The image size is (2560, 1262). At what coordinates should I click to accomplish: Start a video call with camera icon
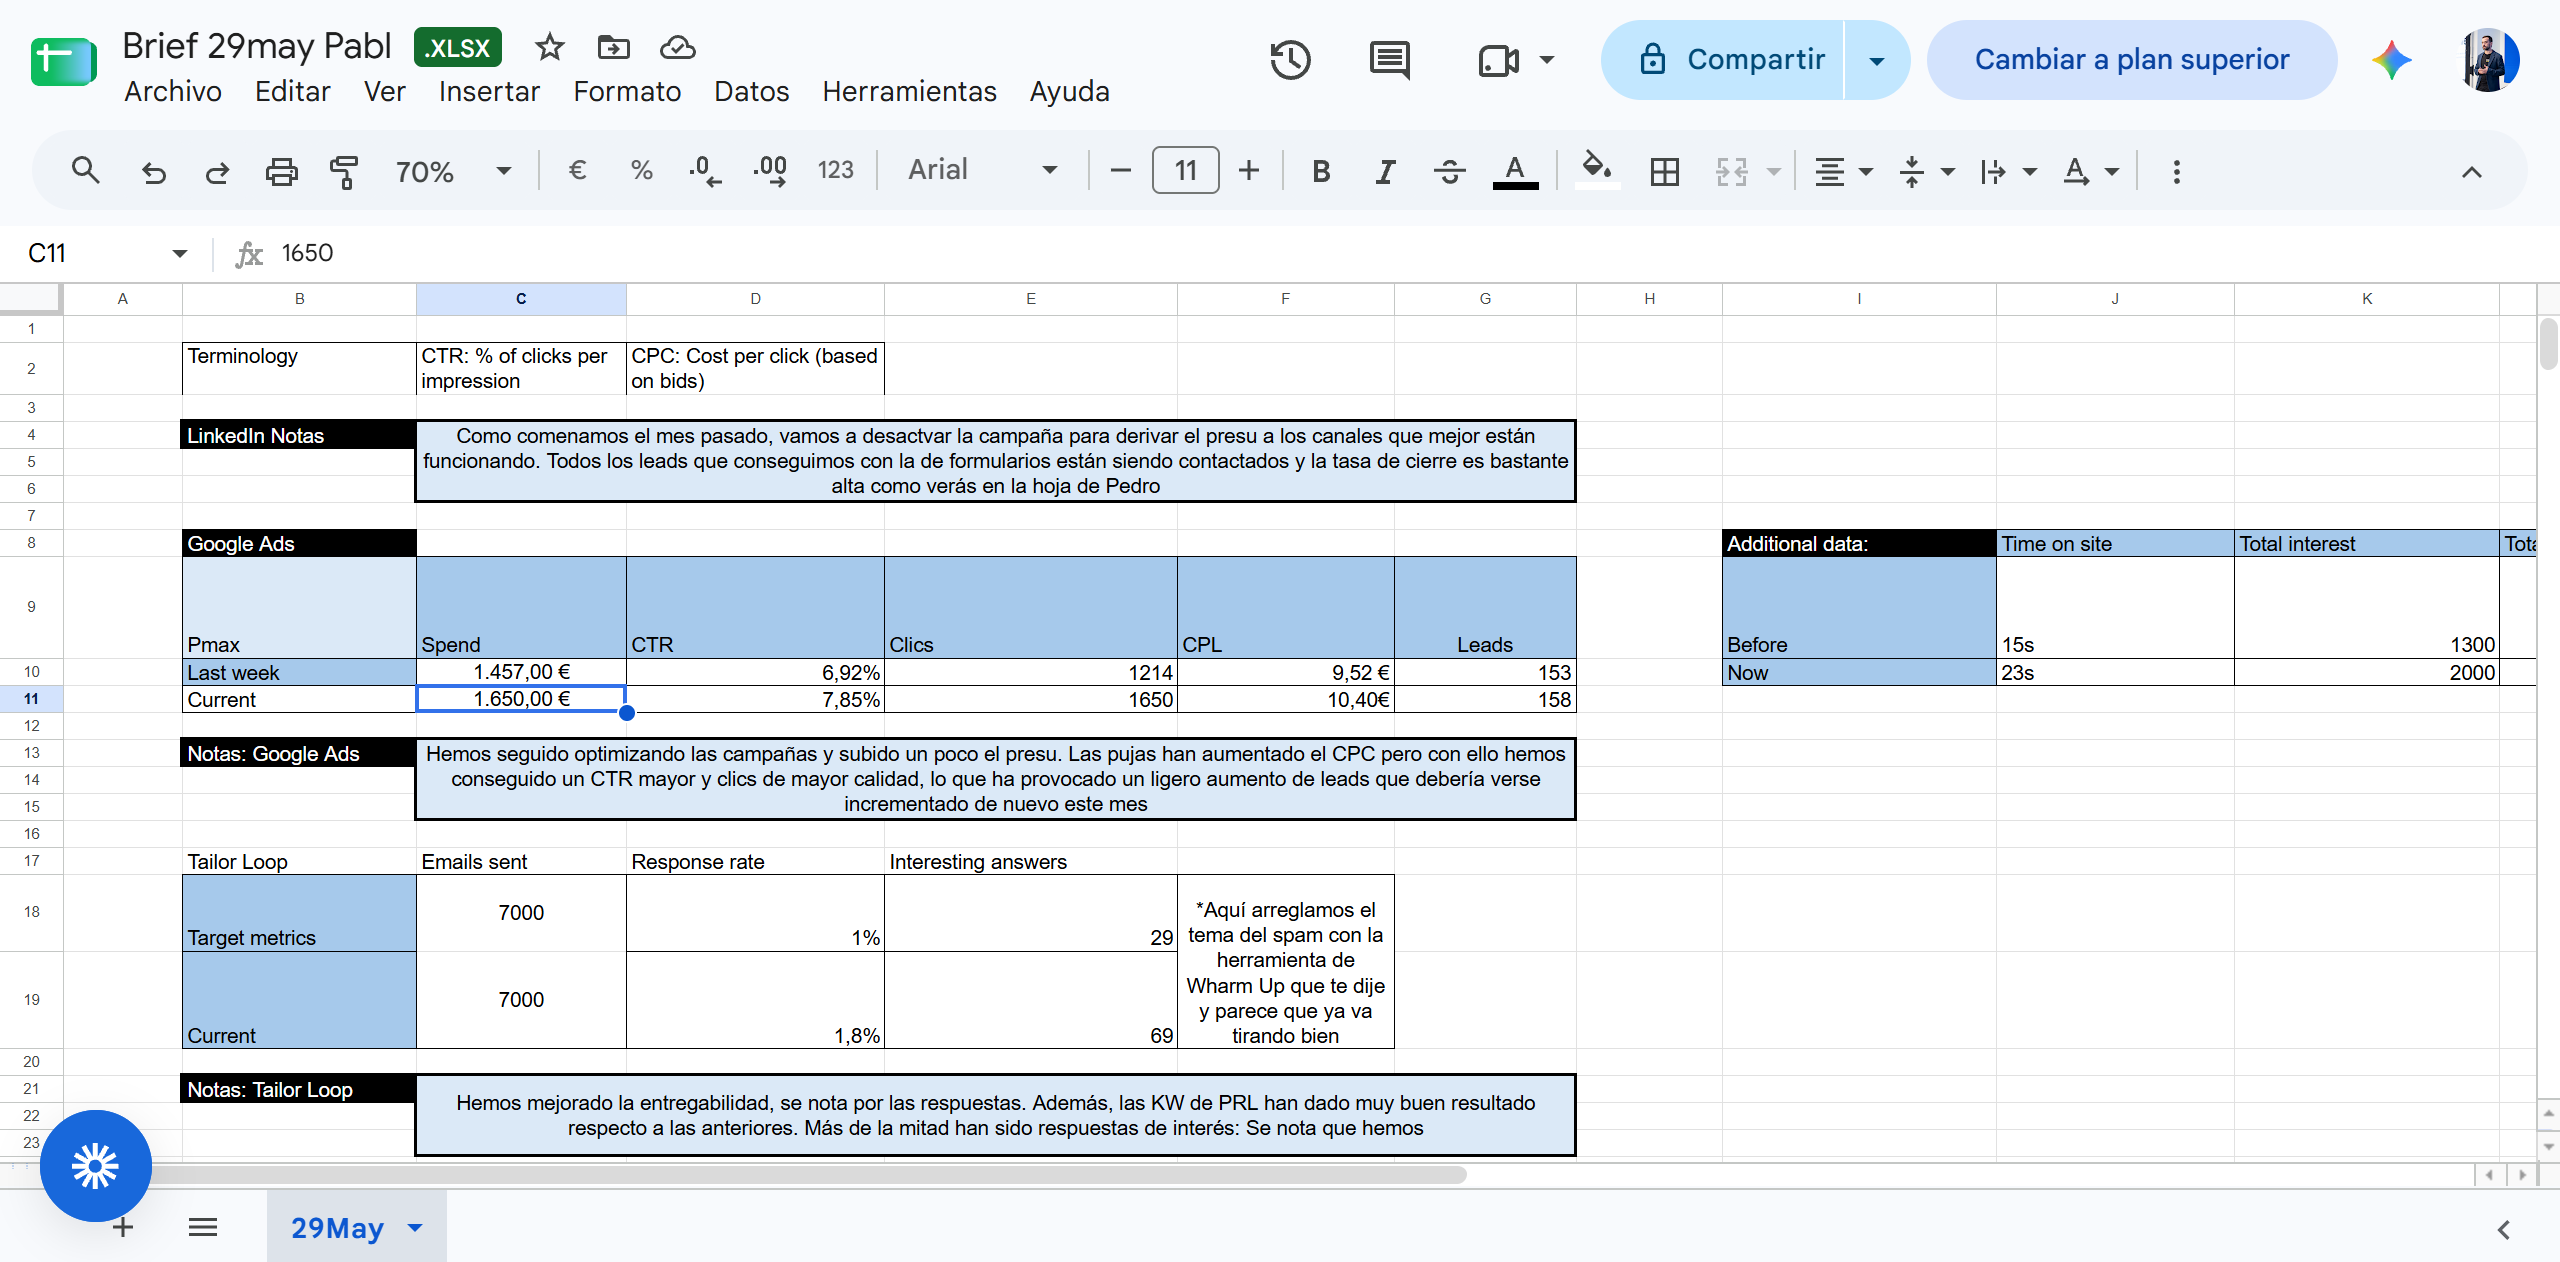(x=1498, y=60)
